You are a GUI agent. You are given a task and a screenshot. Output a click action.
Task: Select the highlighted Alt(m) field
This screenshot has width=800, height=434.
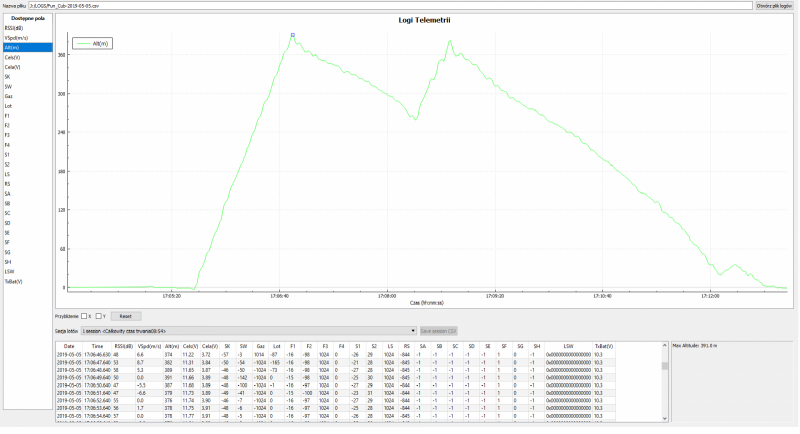13,47
